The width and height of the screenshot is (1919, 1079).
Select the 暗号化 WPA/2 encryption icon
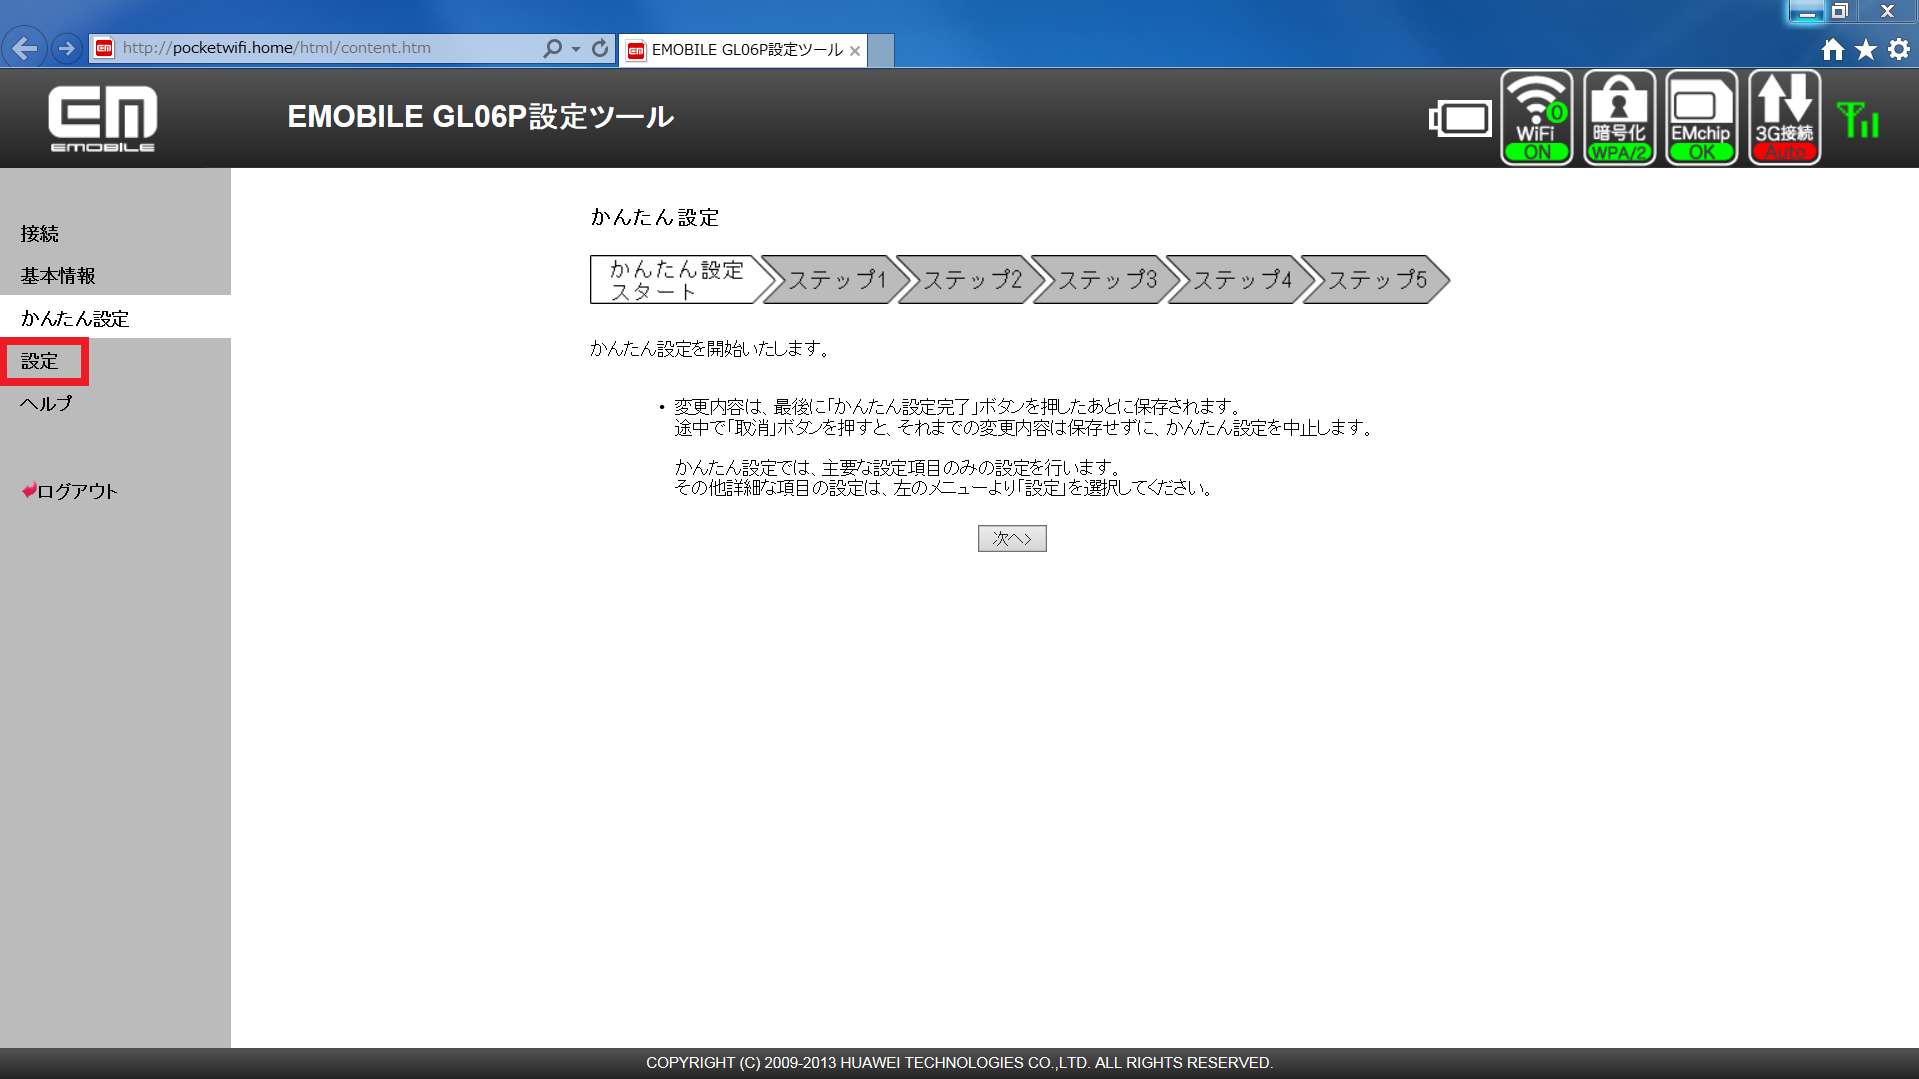[x=1618, y=117]
